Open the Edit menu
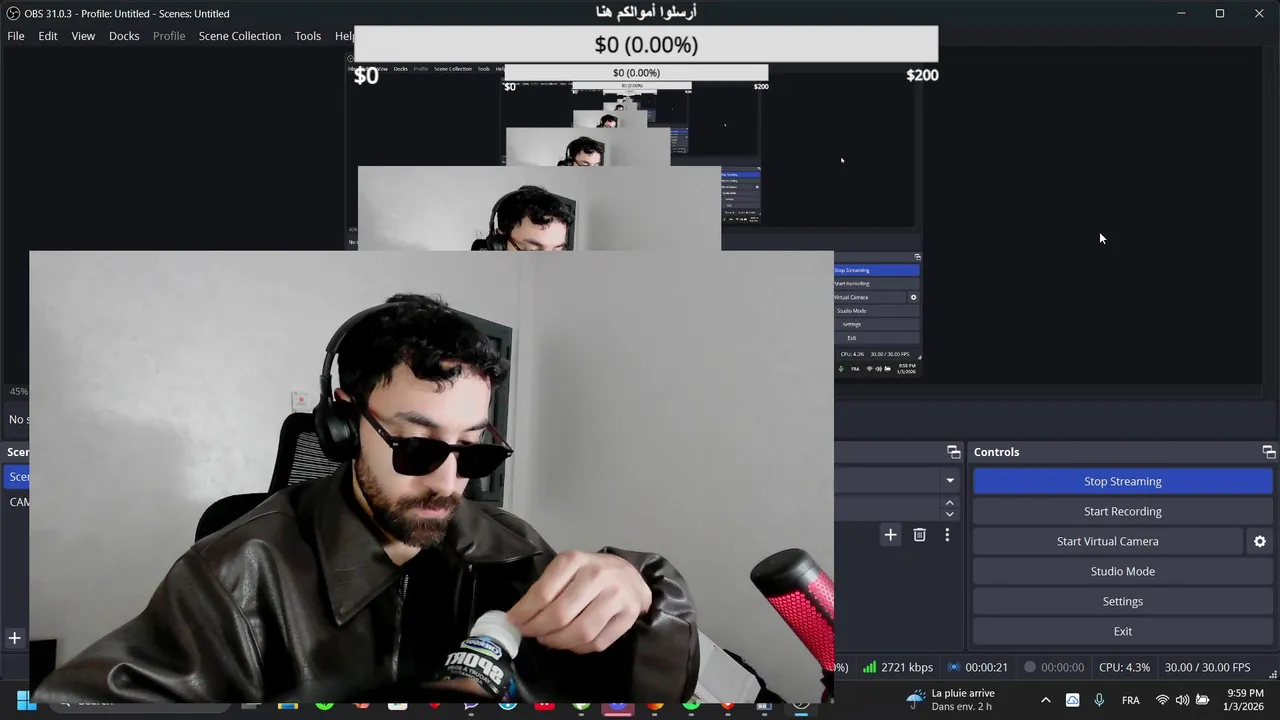 coord(48,36)
